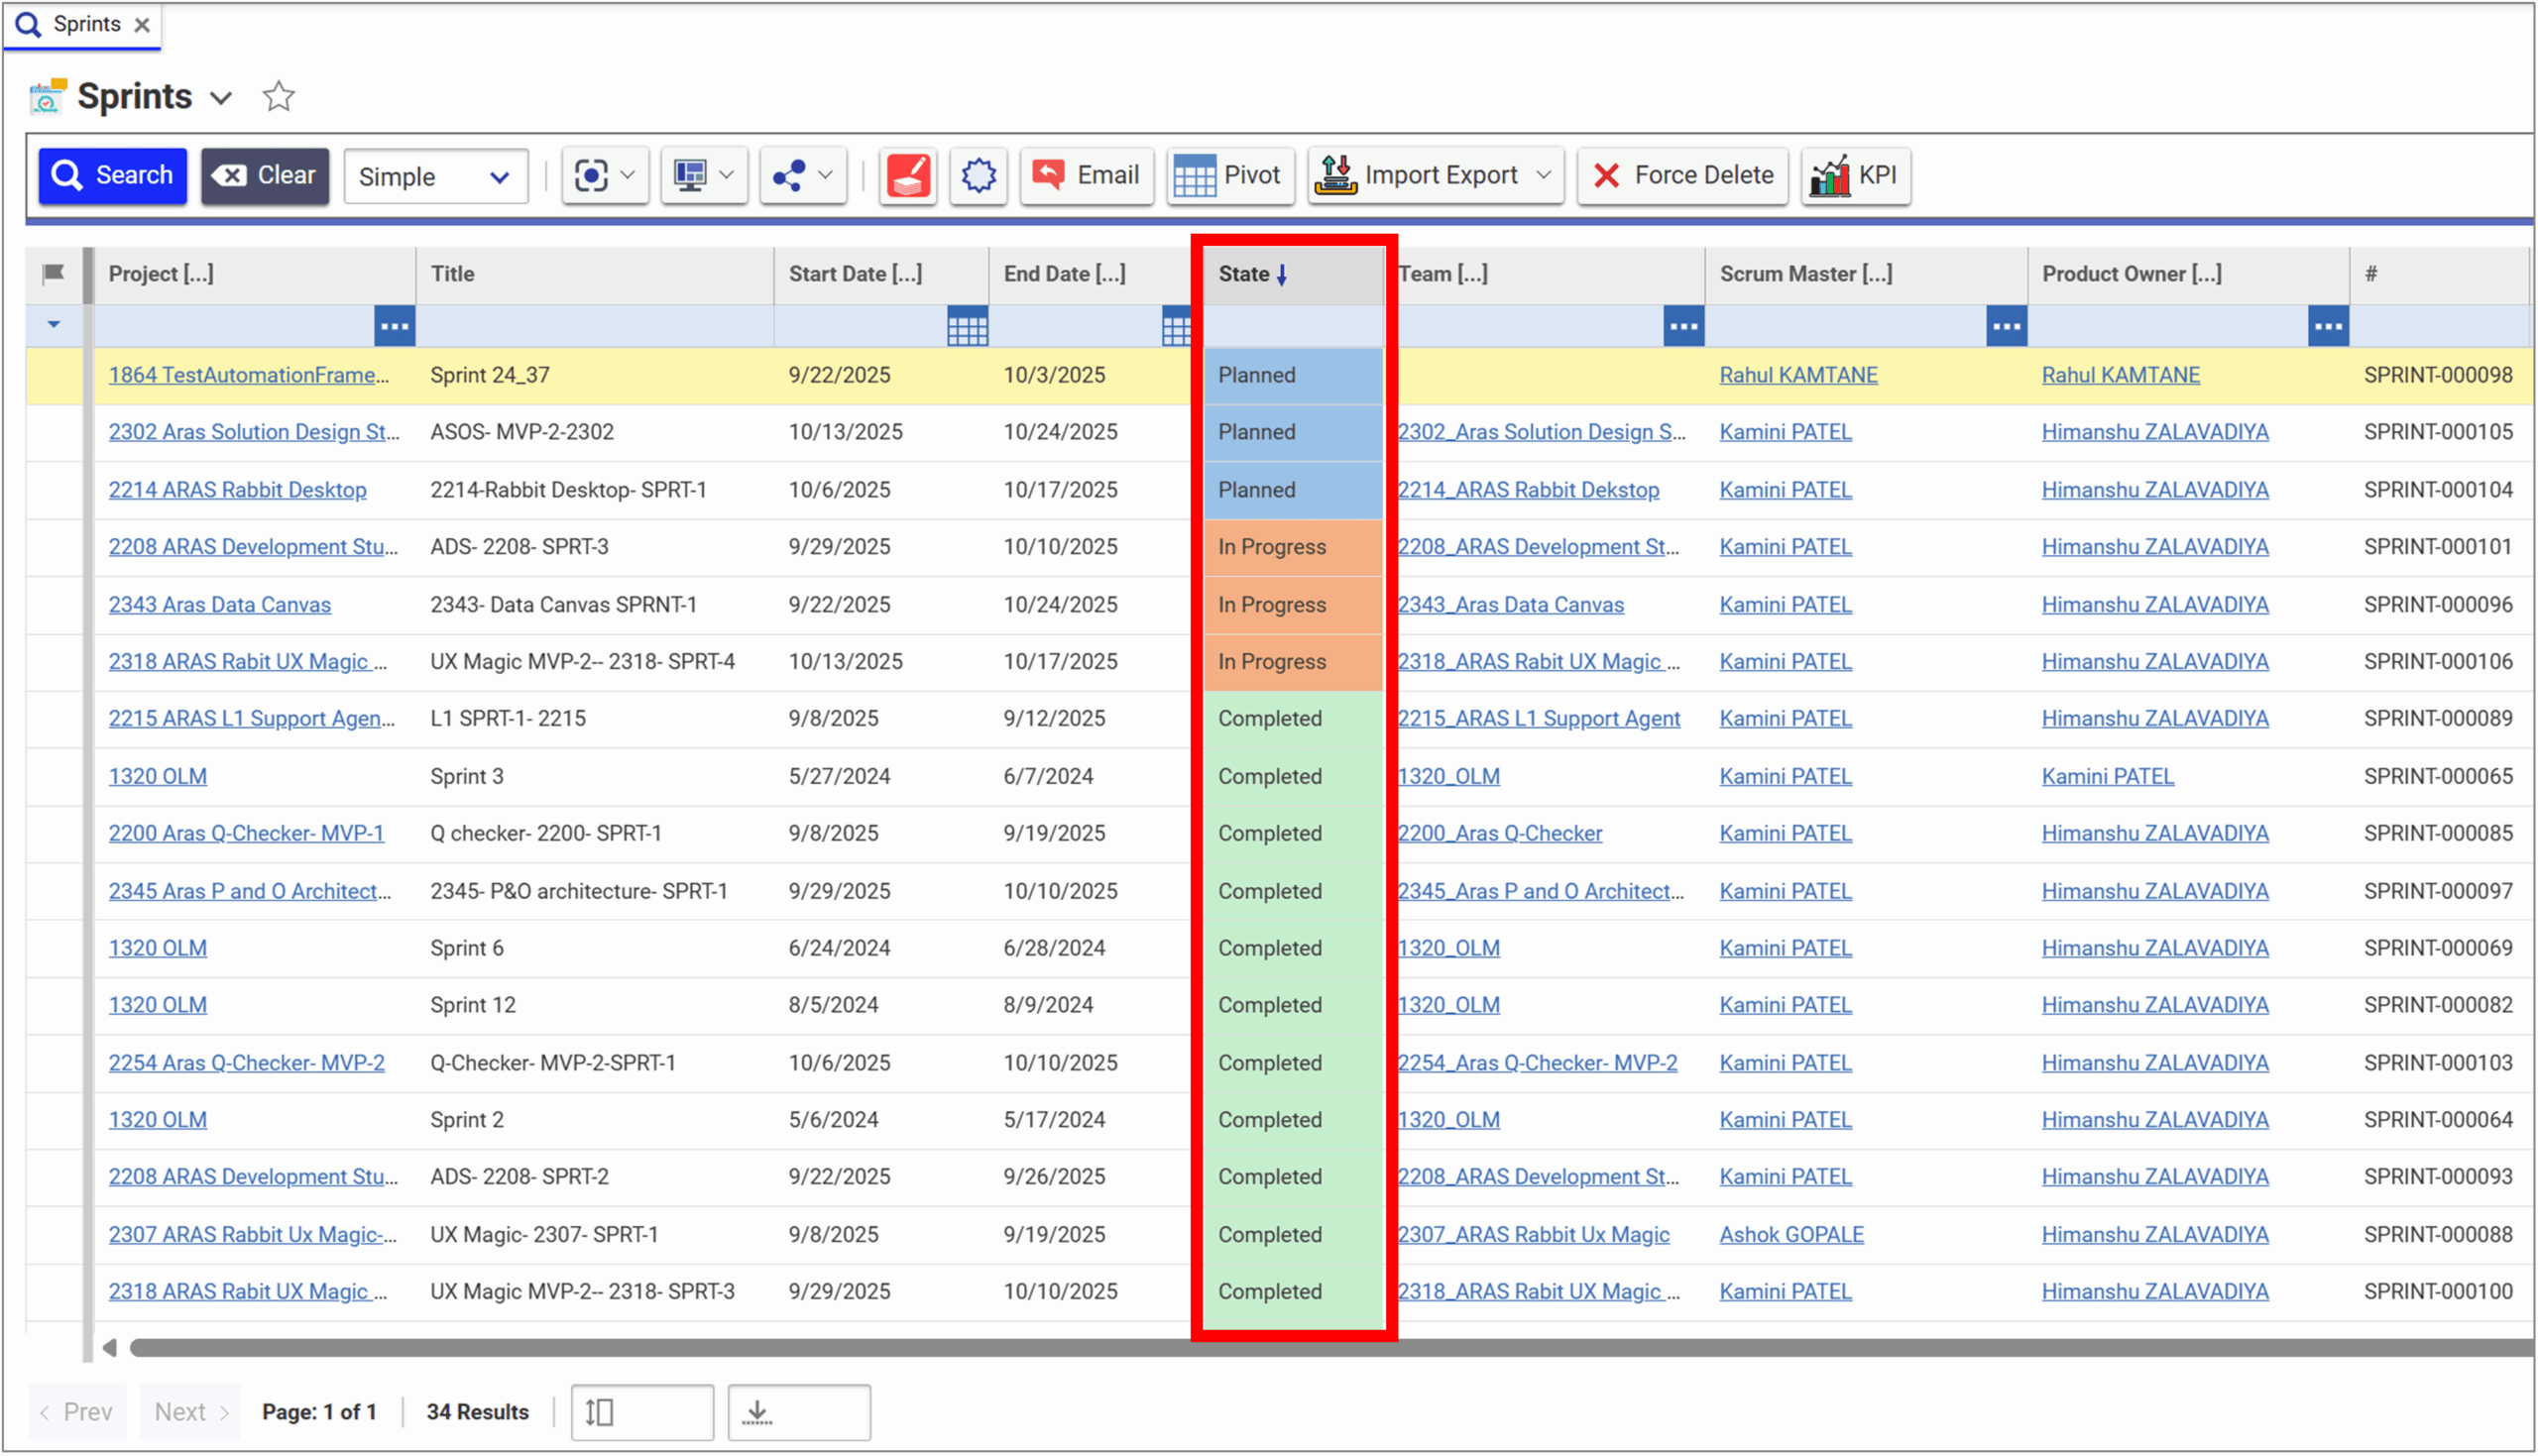The height and width of the screenshot is (1456, 2538).
Task: Click the 'Completed' state for Sprint 12
Action: [1293, 1006]
